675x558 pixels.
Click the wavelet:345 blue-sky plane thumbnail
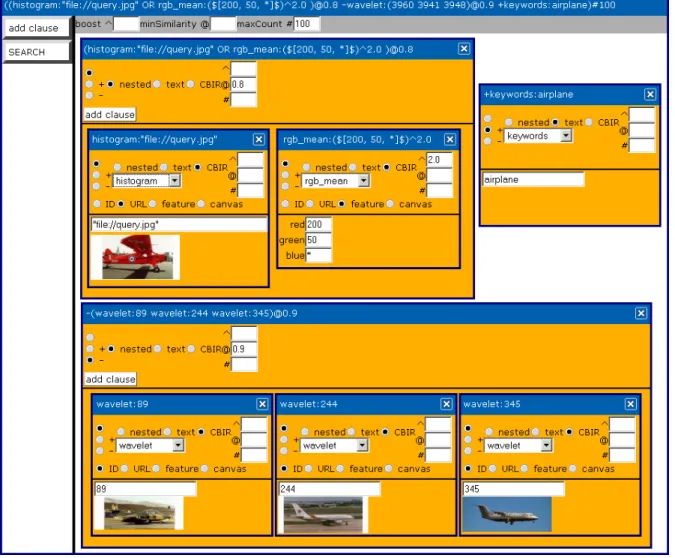(x=507, y=515)
